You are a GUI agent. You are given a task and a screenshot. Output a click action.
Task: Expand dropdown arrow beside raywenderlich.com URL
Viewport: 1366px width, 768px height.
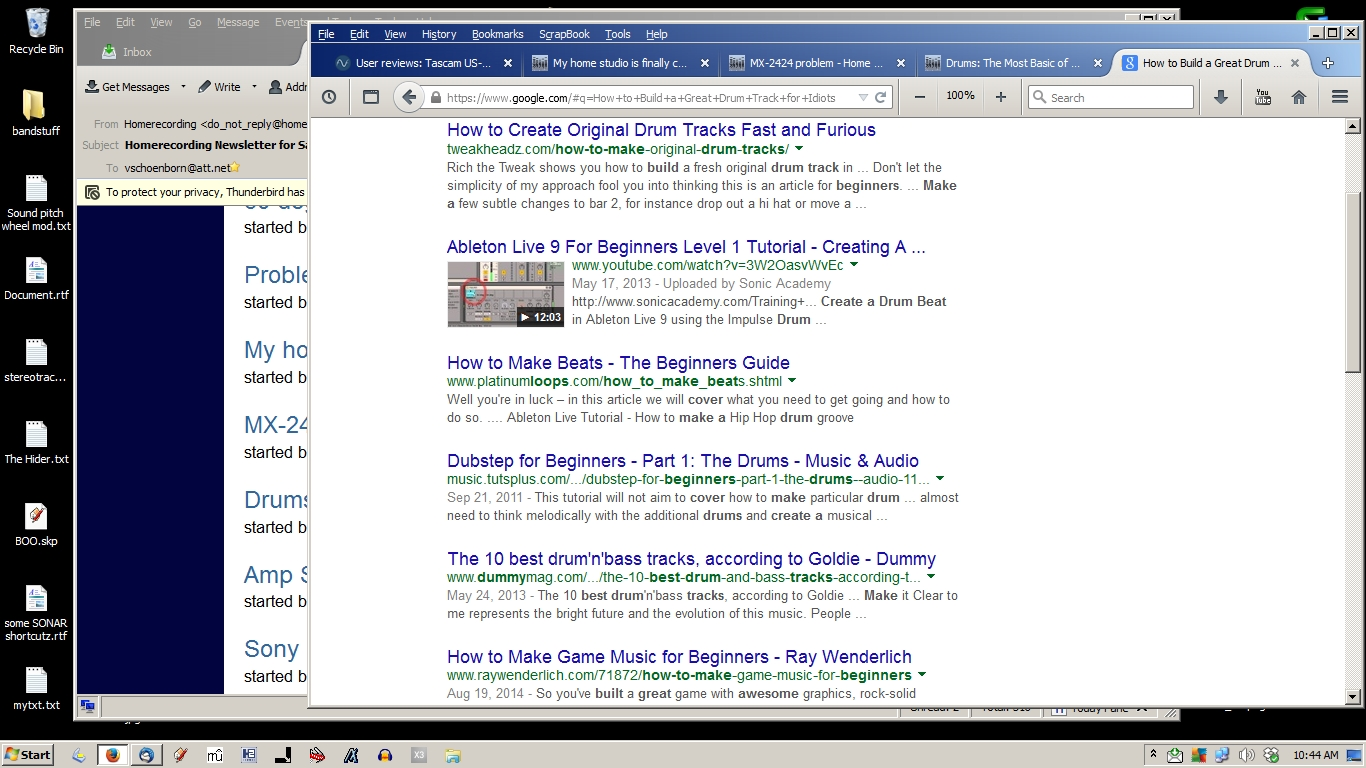point(921,675)
